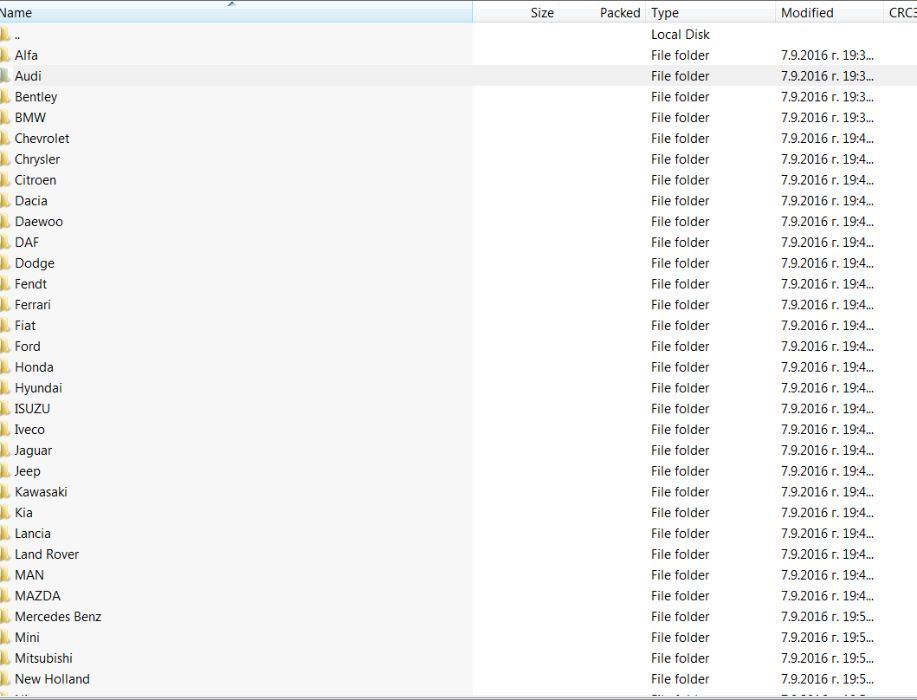Click the 'New Holland' folder name
The width and height of the screenshot is (917, 700).
click(x=52, y=679)
